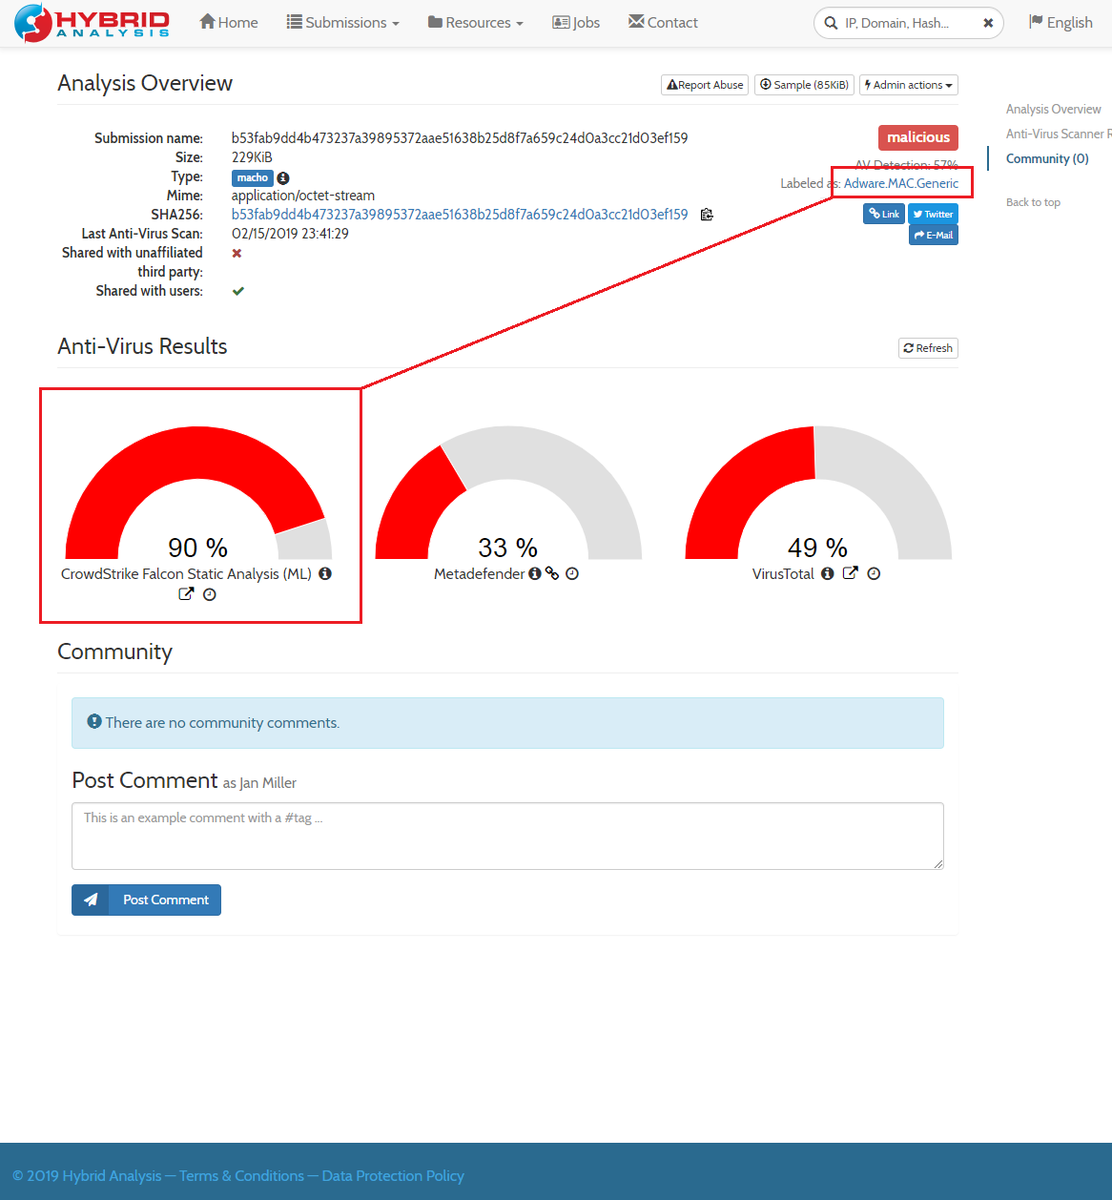Click the macho type badge
This screenshot has width=1112, height=1200.
(253, 178)
